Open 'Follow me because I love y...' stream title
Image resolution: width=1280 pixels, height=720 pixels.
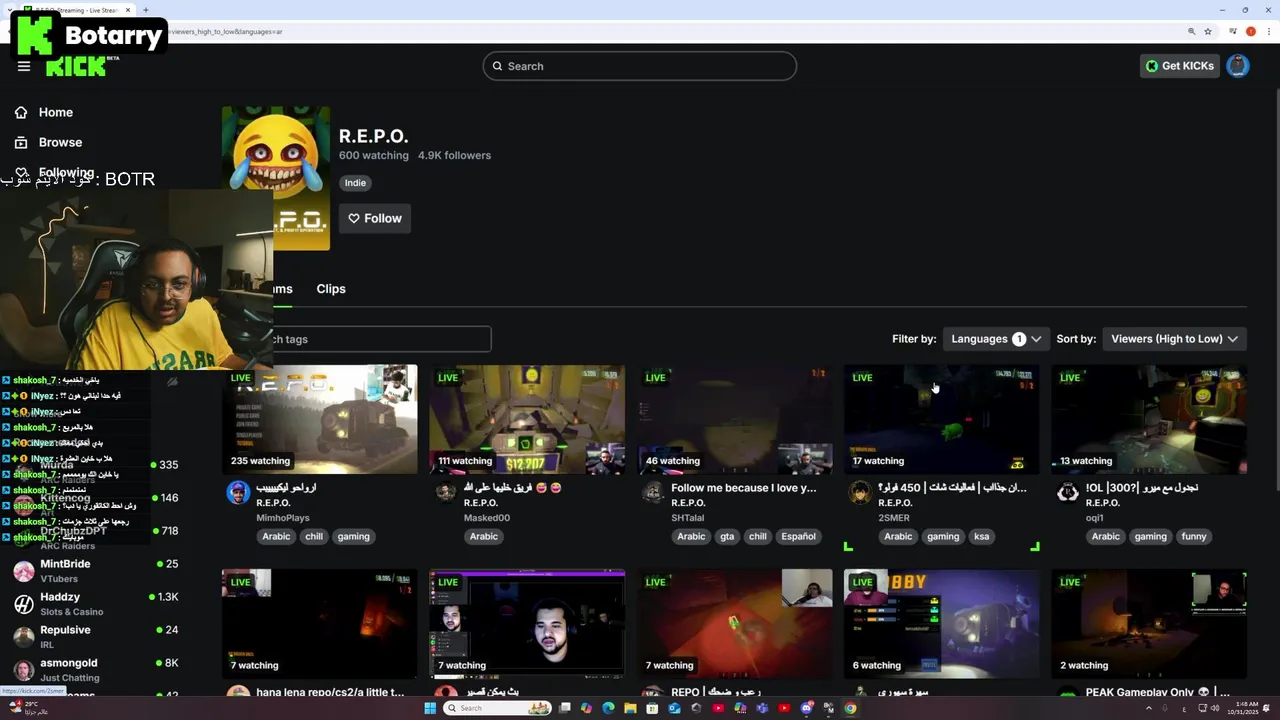point(744,488)
